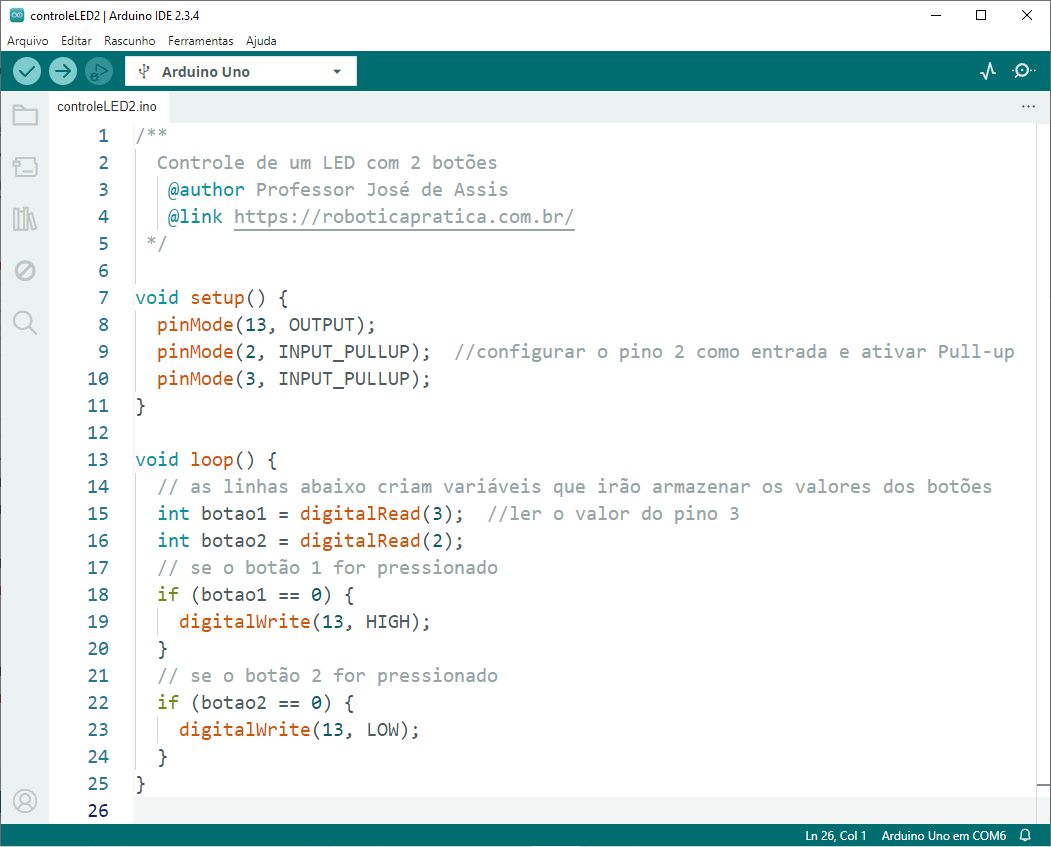
Task: Open the Ferramentas menu
Action: (200, 41)
